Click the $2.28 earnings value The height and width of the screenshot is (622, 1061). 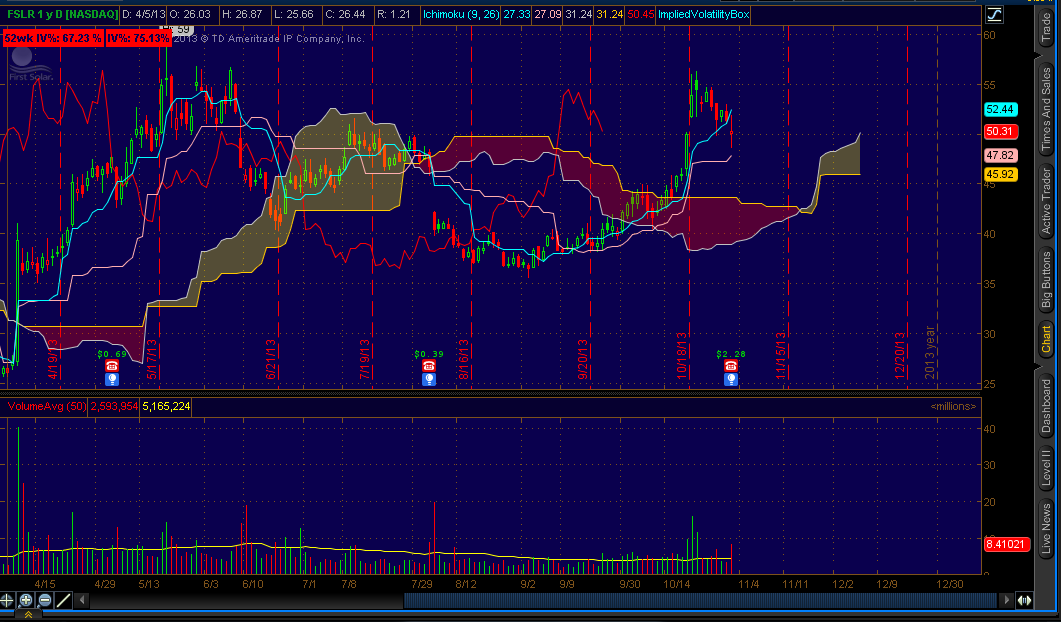coord(731,354)
